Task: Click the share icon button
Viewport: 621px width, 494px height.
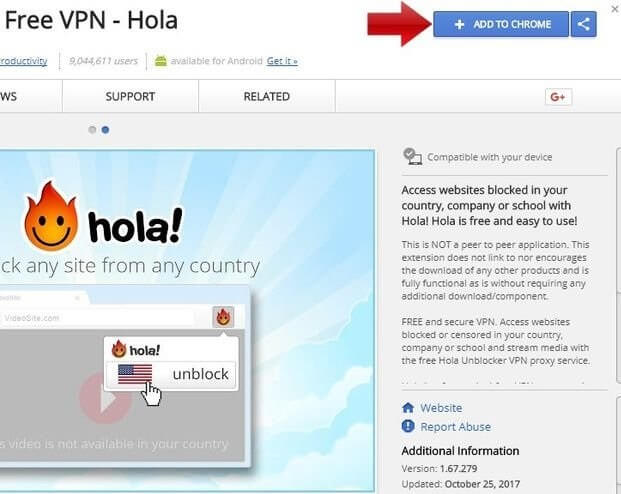Action: (583, 24)
